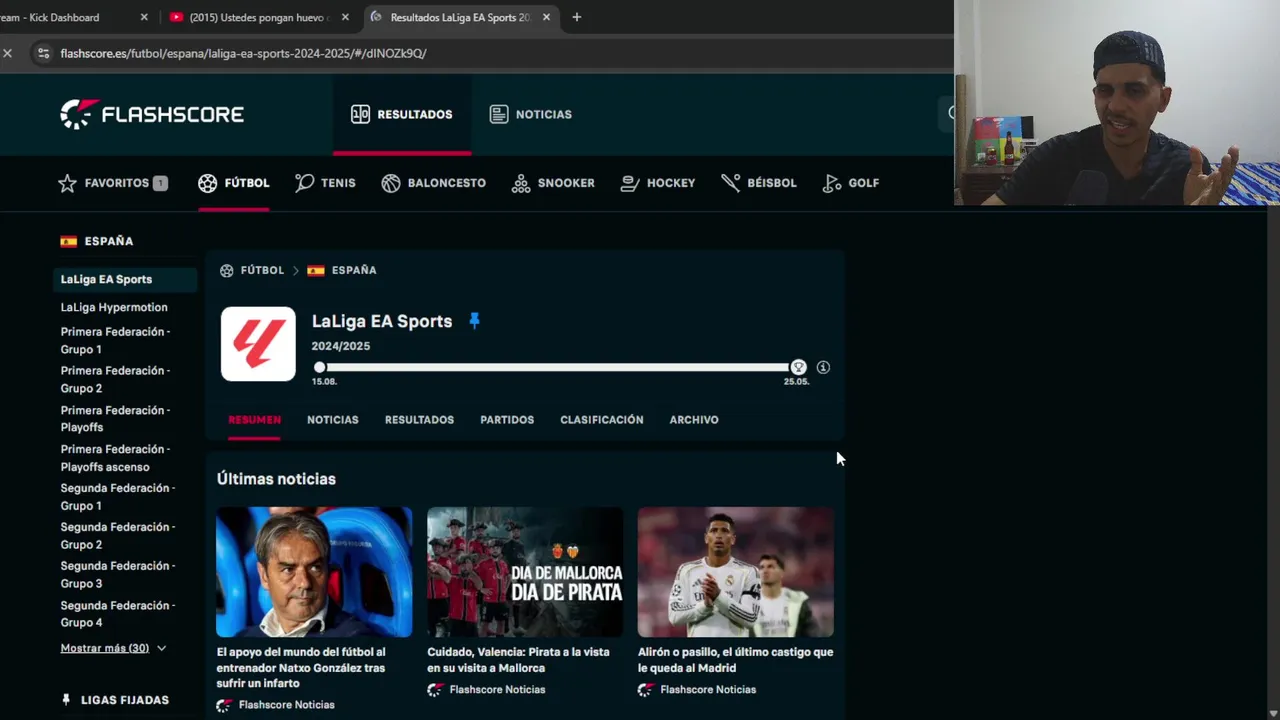Select the Baloncesto sport icon
This screenshot has width=1280, height=720.
tap(433, 183)
